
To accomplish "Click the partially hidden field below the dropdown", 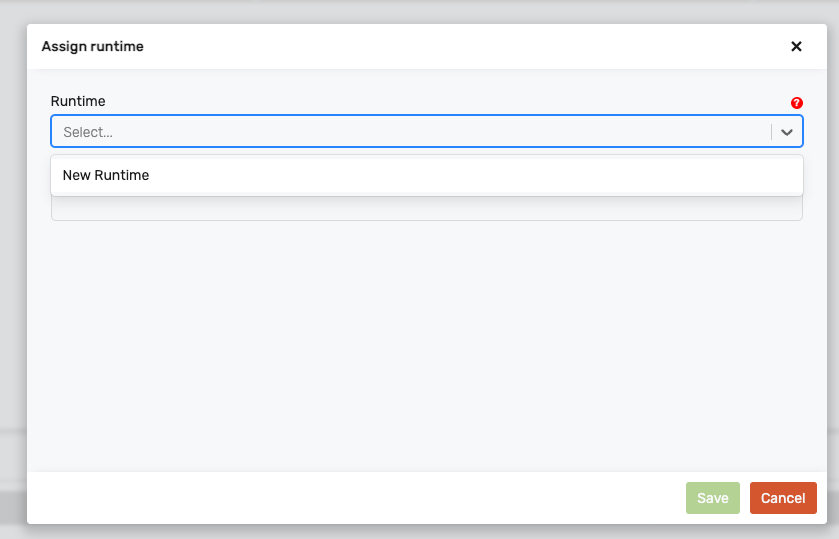I will point(426,209).
